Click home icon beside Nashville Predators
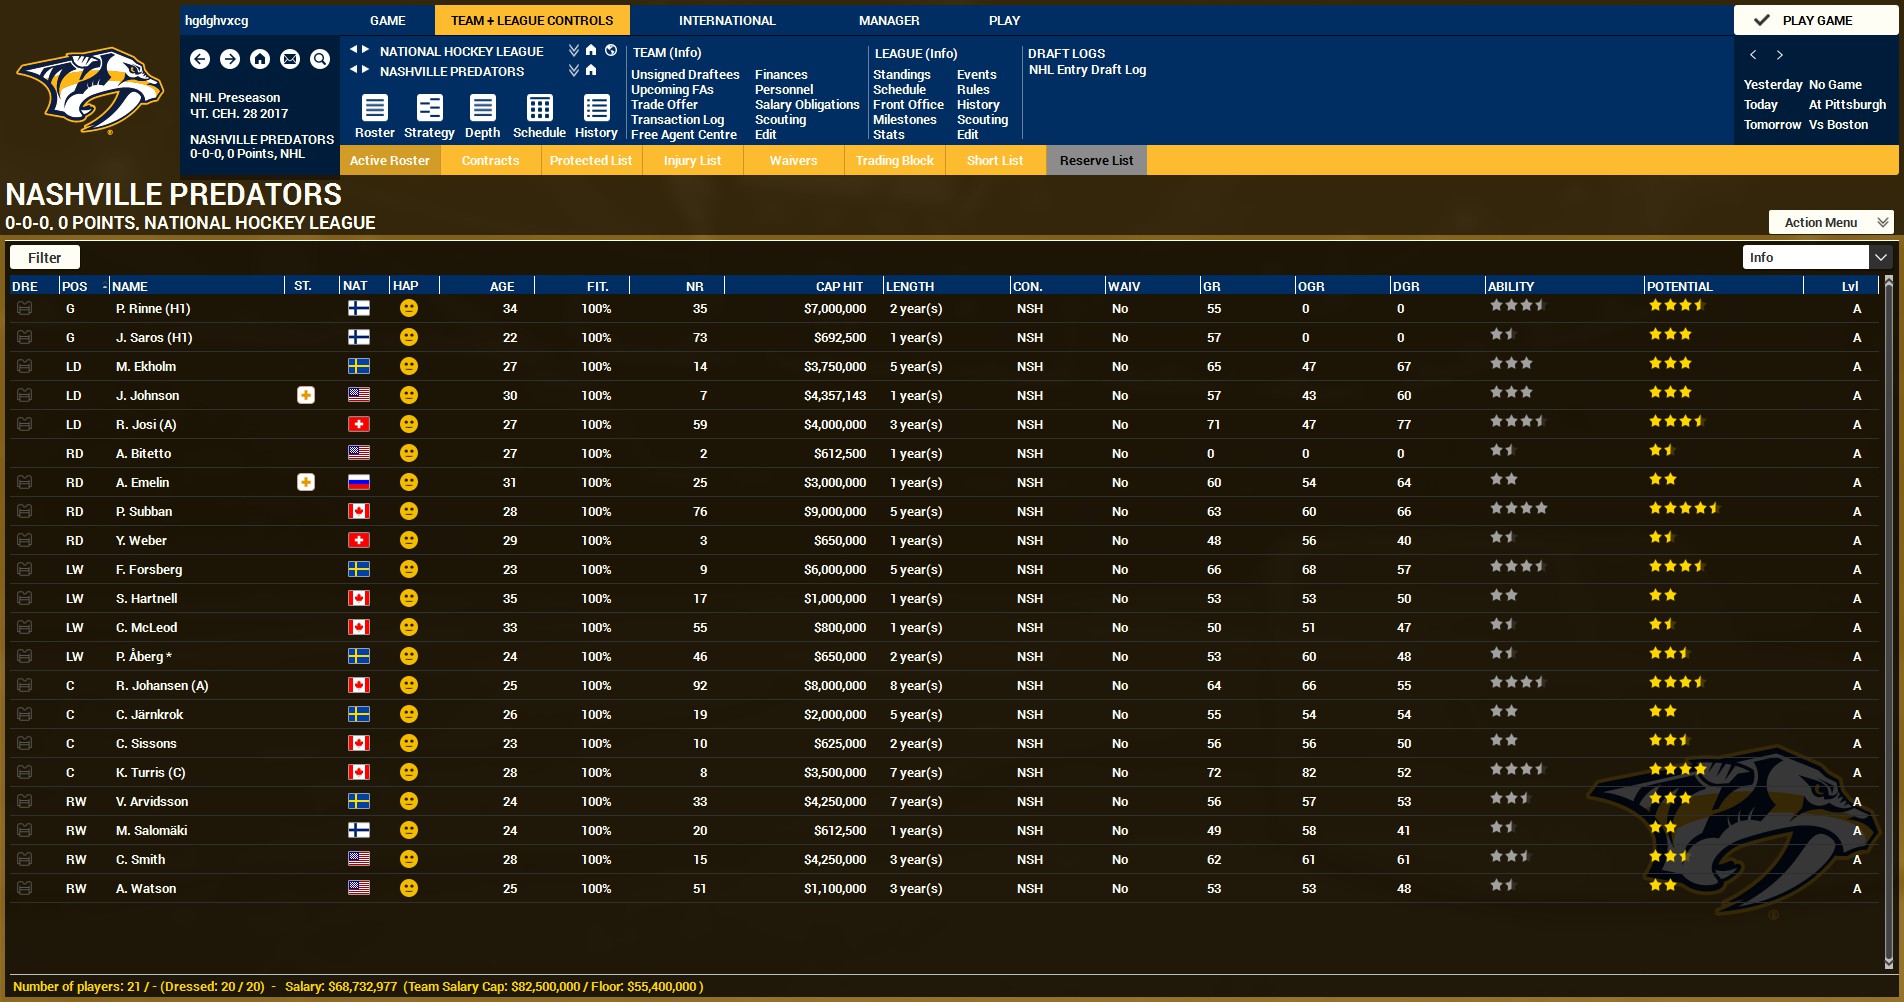This screenshot has width=1904, height=1002. point(591,70)
